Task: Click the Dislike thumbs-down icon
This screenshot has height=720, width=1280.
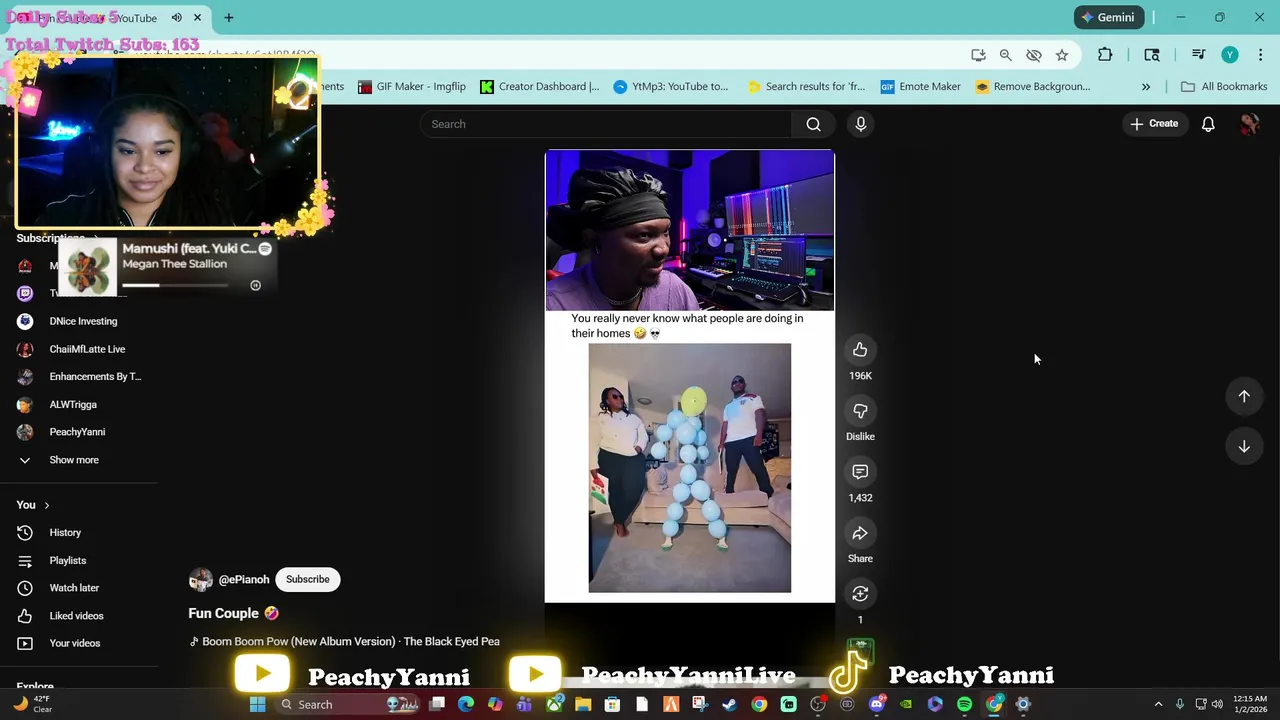Action: click(860, 411)
